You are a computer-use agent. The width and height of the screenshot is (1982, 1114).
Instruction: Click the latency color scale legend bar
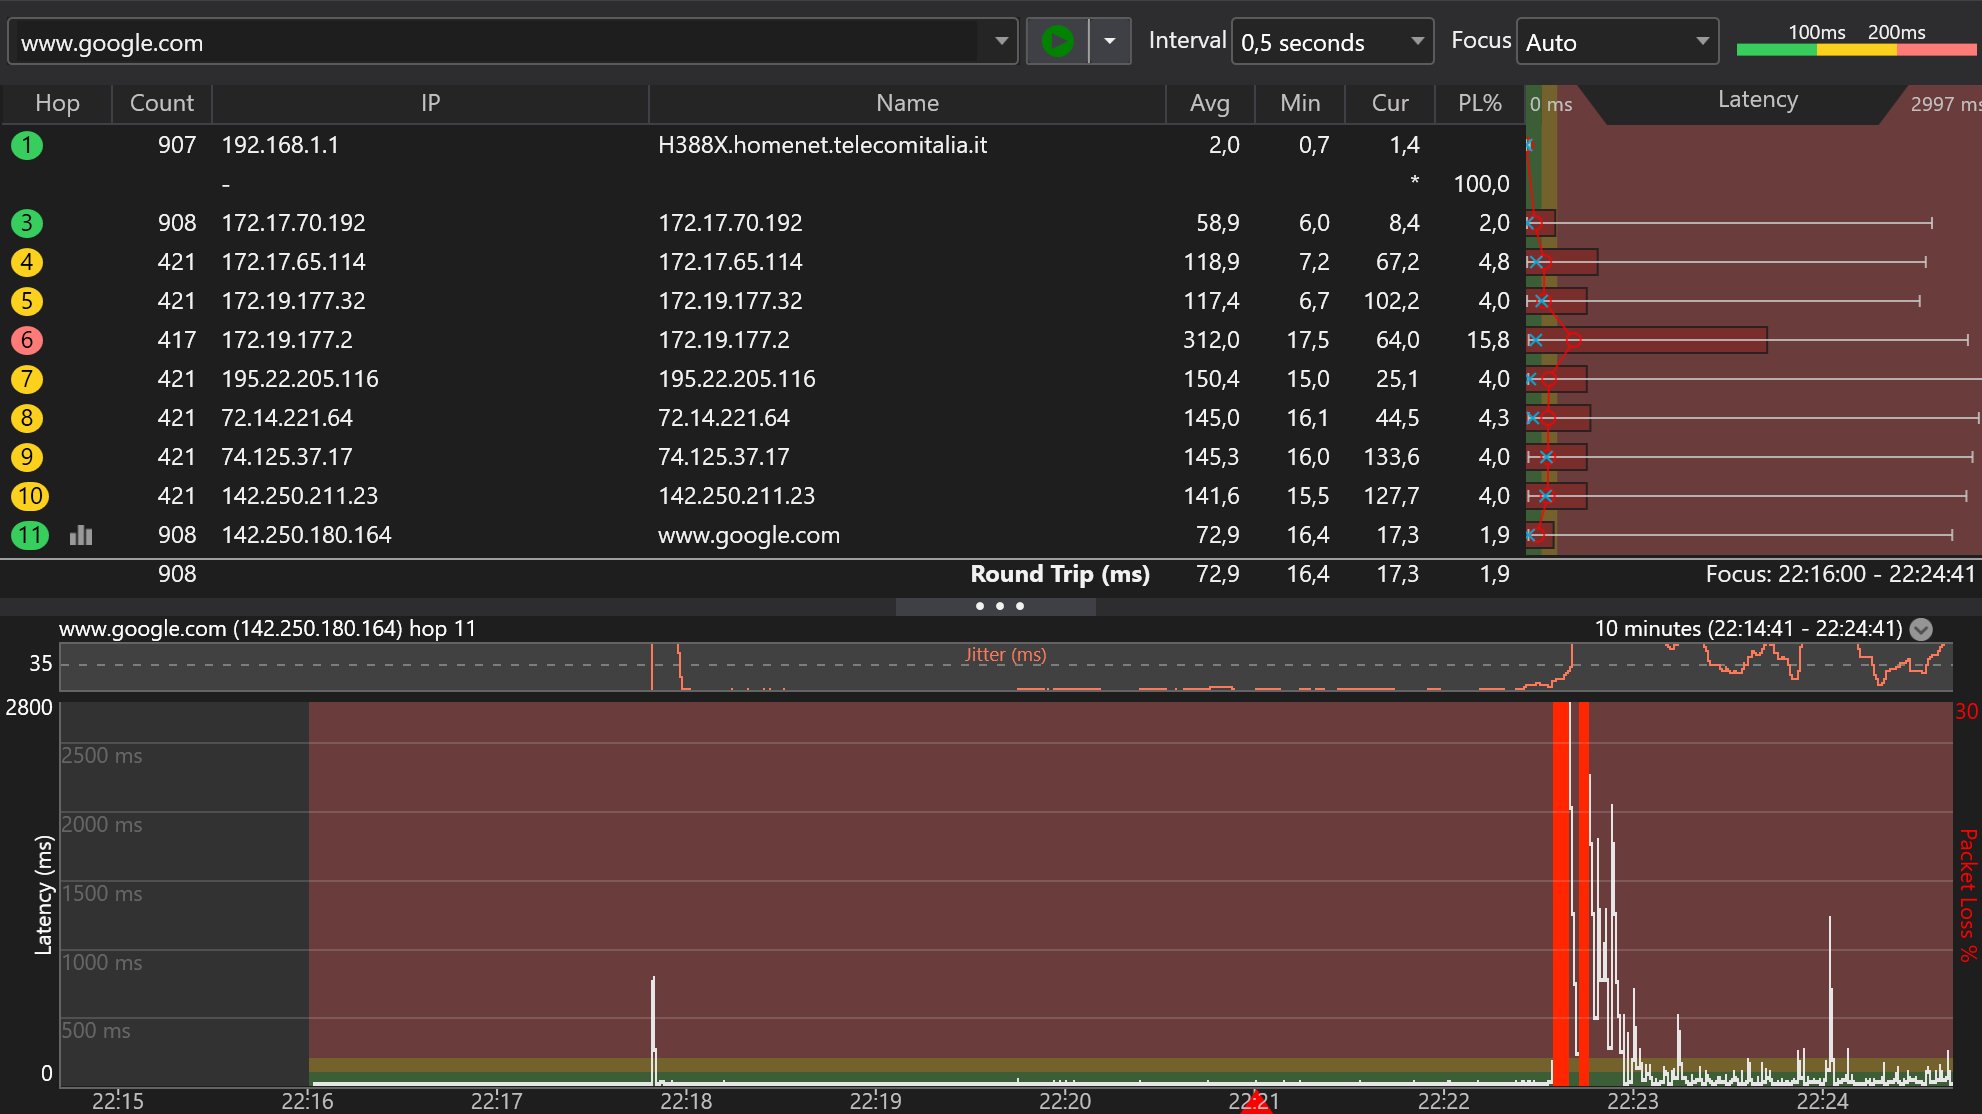(x=1856, y=49)
